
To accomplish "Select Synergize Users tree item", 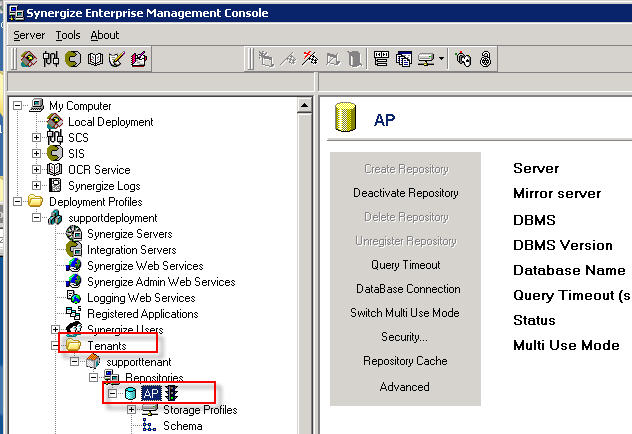I will (x=125, y=330).
